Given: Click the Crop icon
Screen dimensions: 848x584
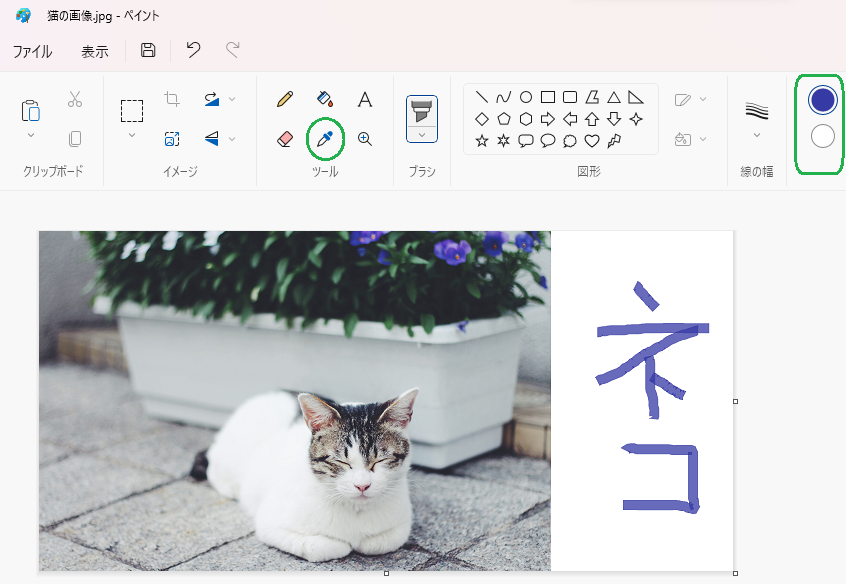Looking at the screenshot, I should (172, 99).
